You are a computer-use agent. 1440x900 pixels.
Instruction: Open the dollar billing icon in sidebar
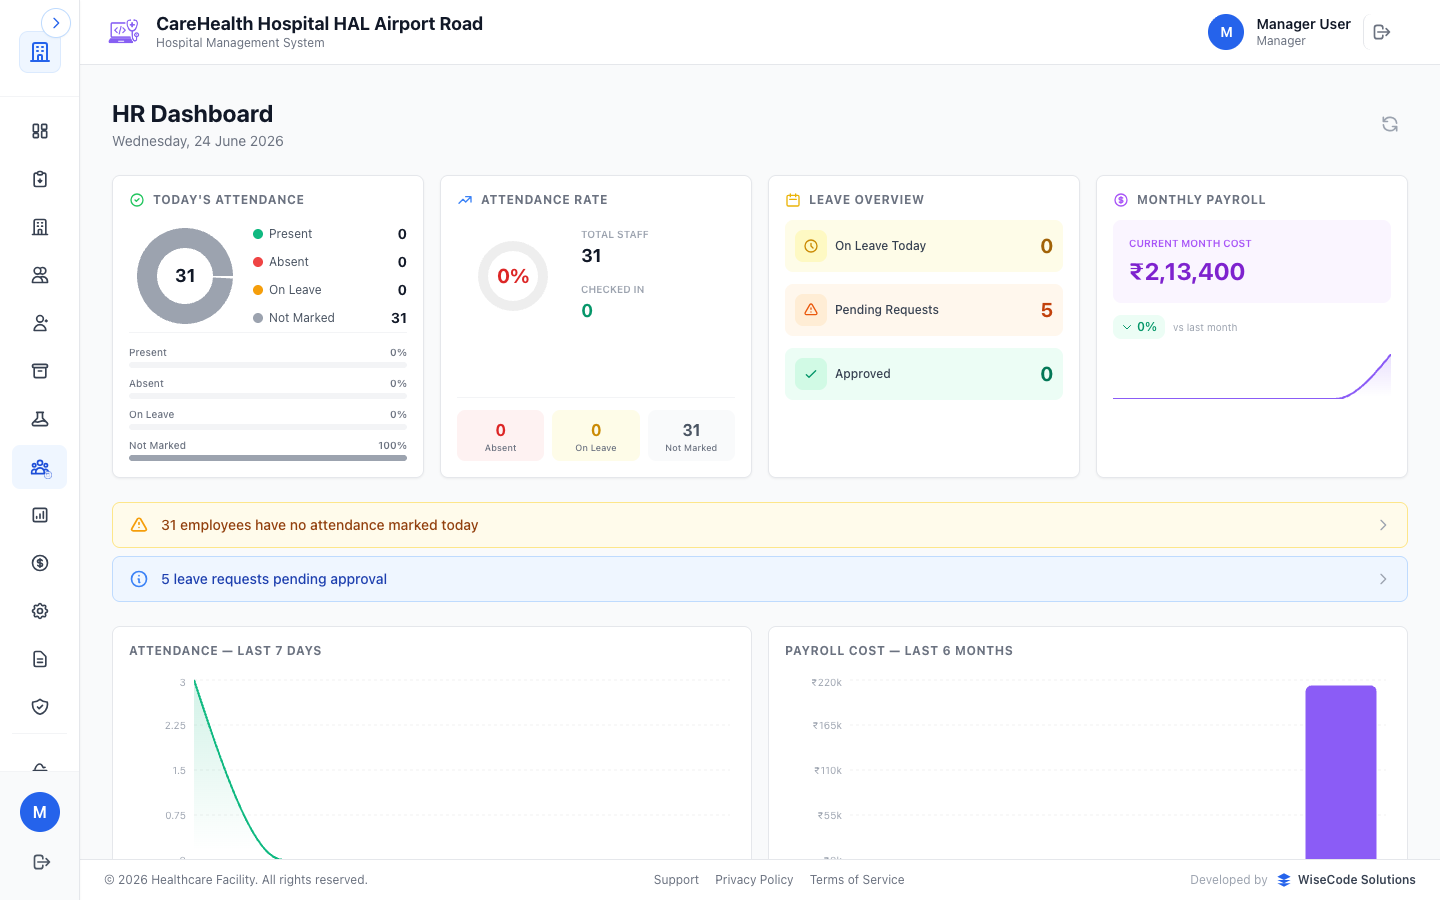pos(40,563)
